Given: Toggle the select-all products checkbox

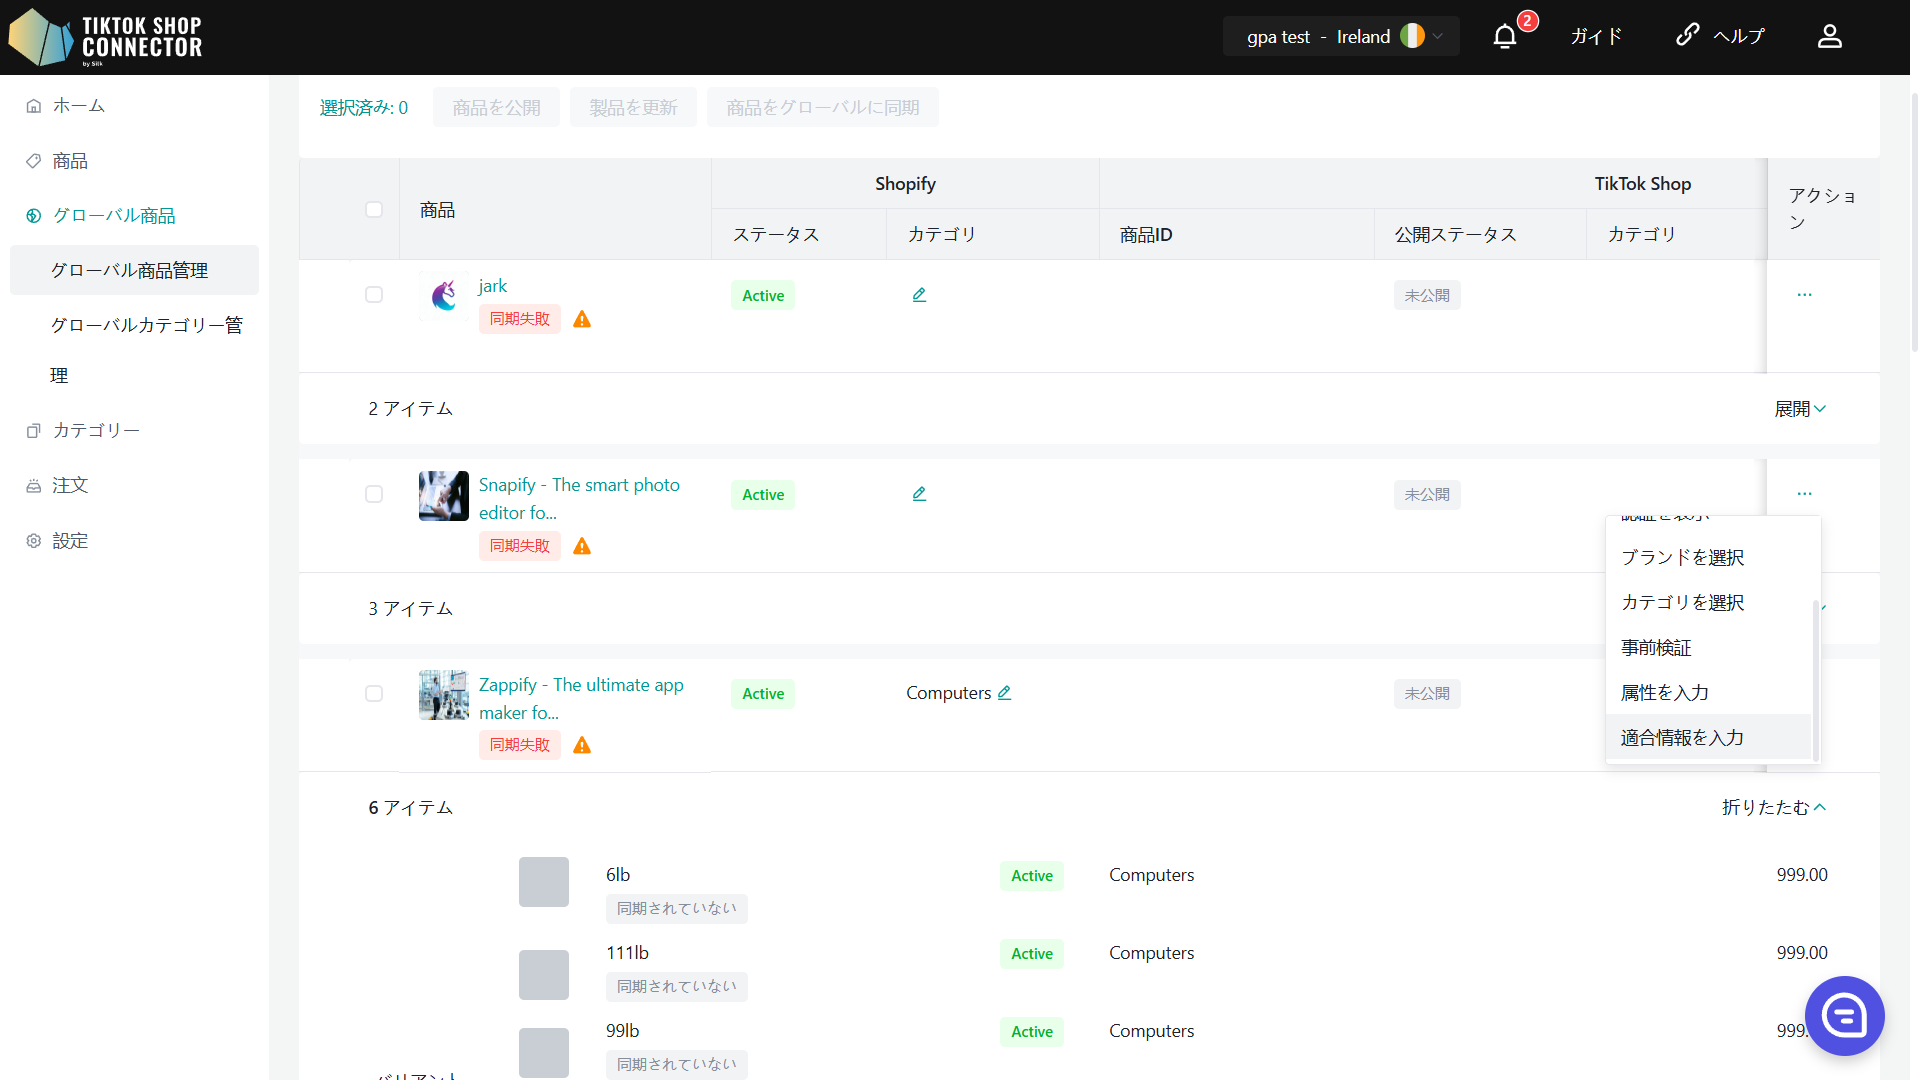Looking at the screenshot, I should [x=374, y=210].
